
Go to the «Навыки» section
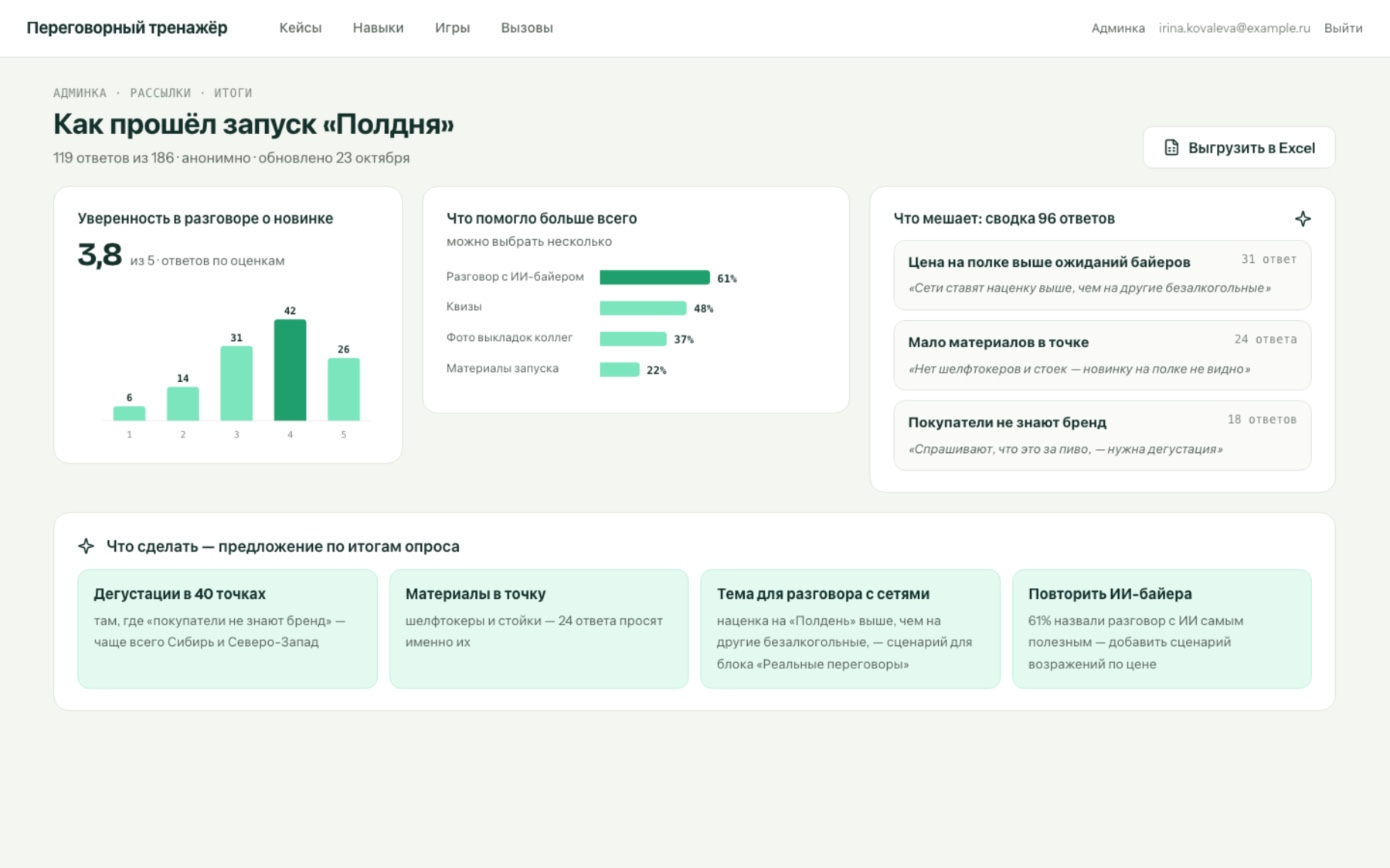[x=378, y=28]
